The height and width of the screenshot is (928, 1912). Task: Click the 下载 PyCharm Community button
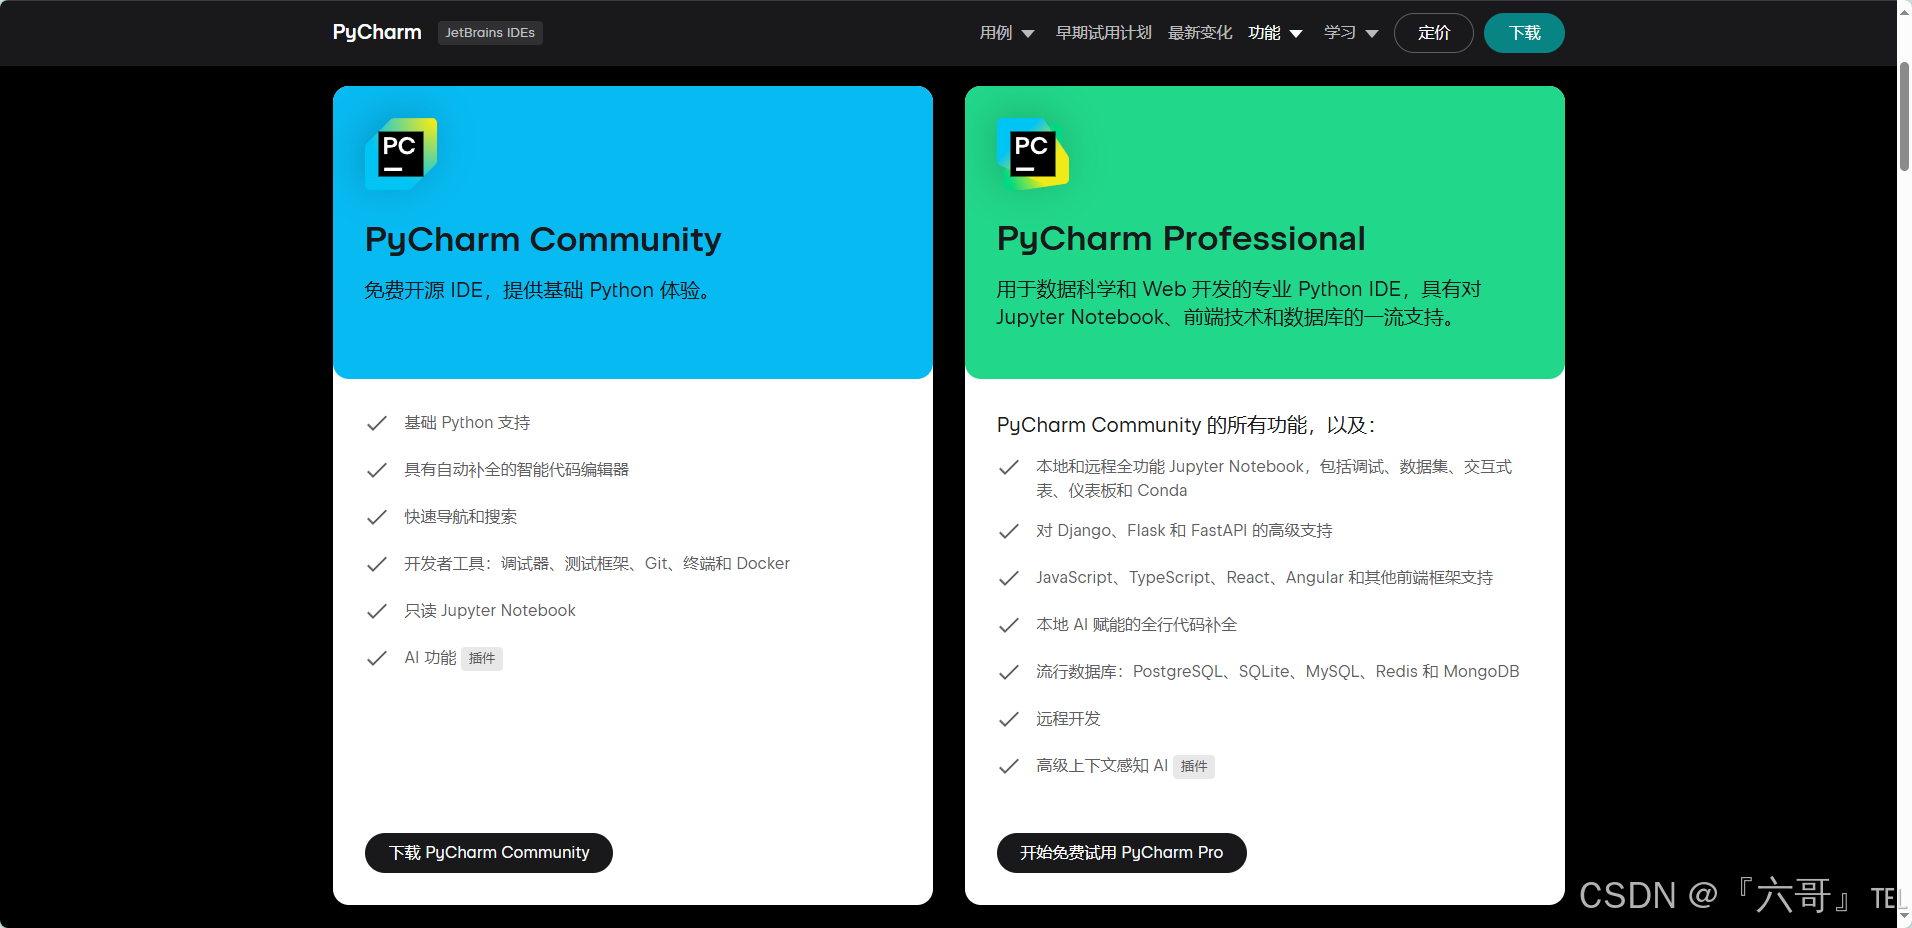pyautogui.click(x=489, y=853)
